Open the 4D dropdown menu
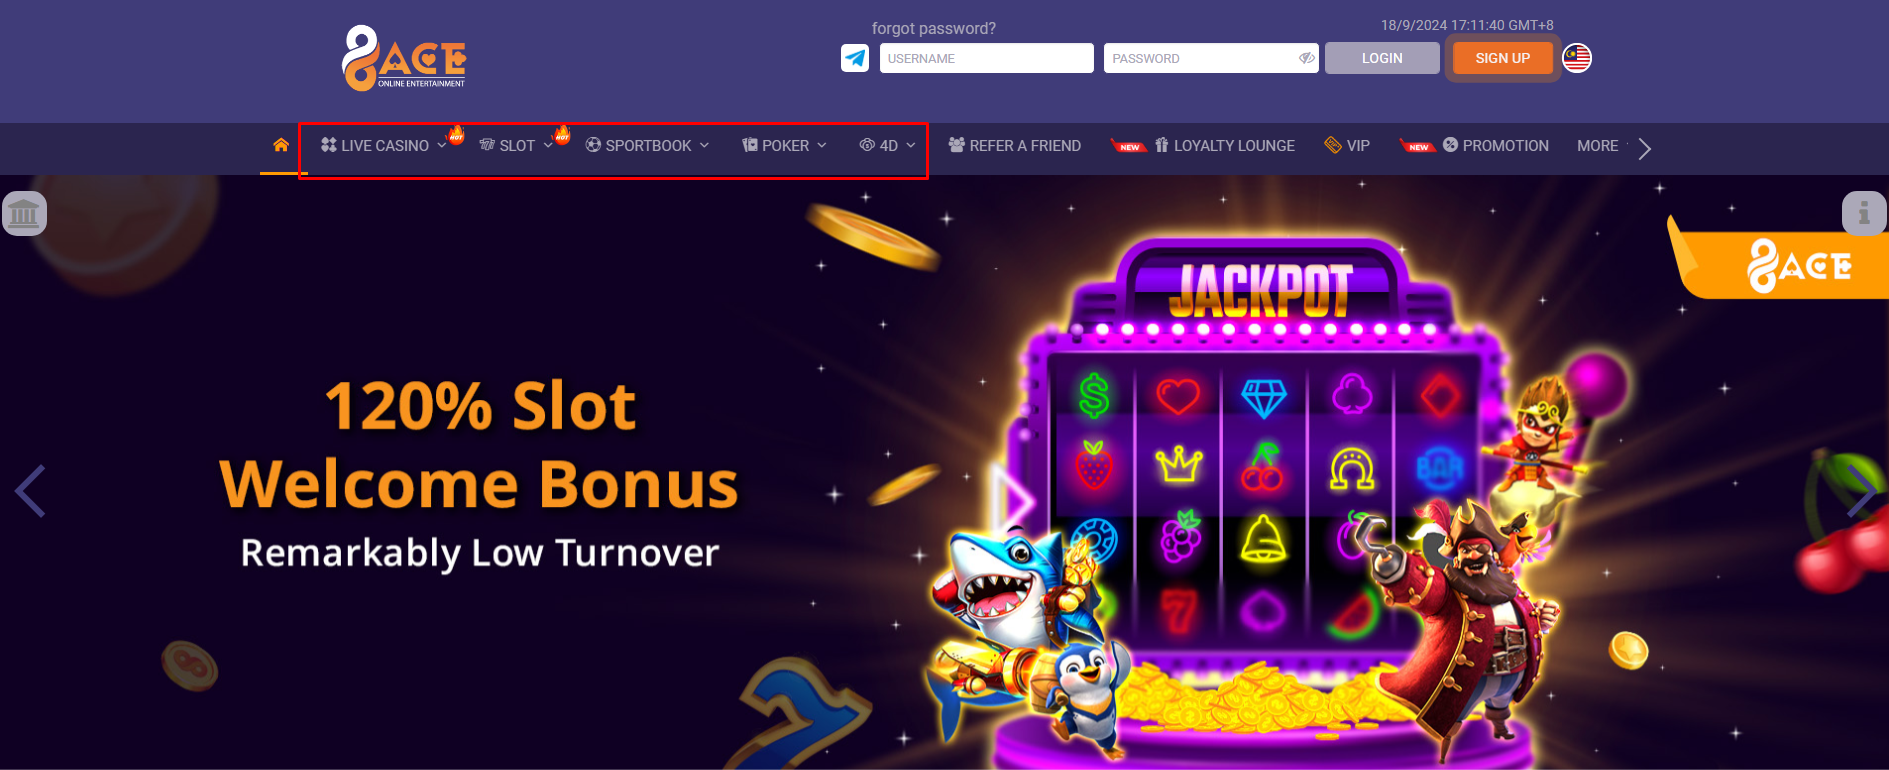 [887, 145]
